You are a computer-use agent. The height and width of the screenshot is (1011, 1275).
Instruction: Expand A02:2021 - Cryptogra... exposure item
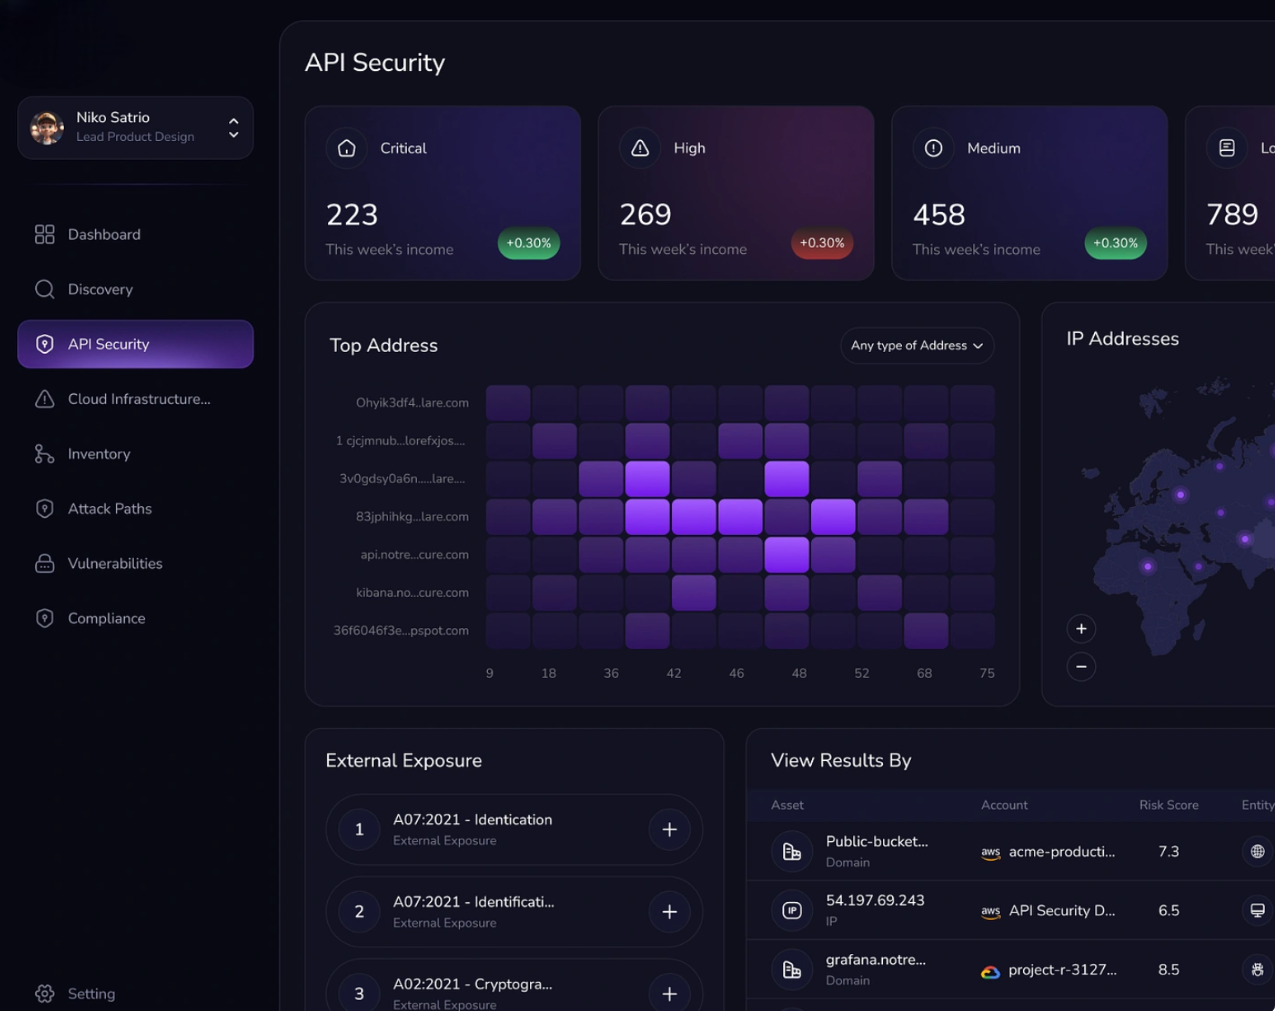[669, 994]
